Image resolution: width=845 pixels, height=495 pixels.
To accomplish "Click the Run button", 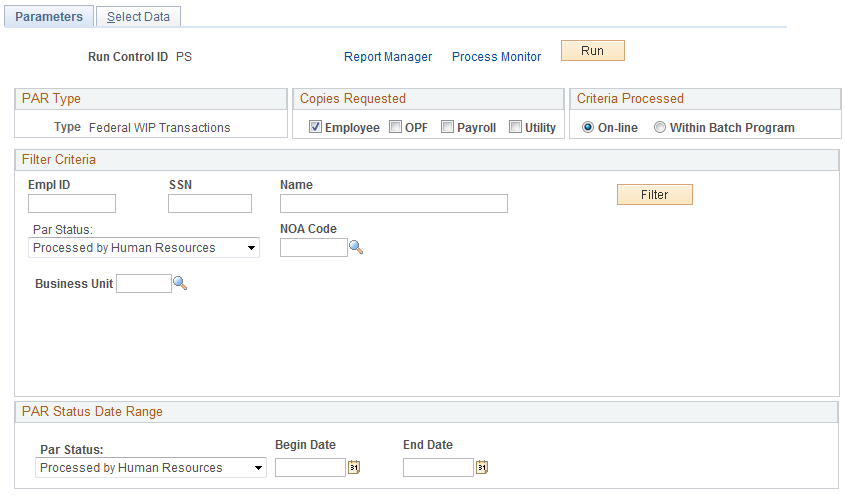I will 593,51.
